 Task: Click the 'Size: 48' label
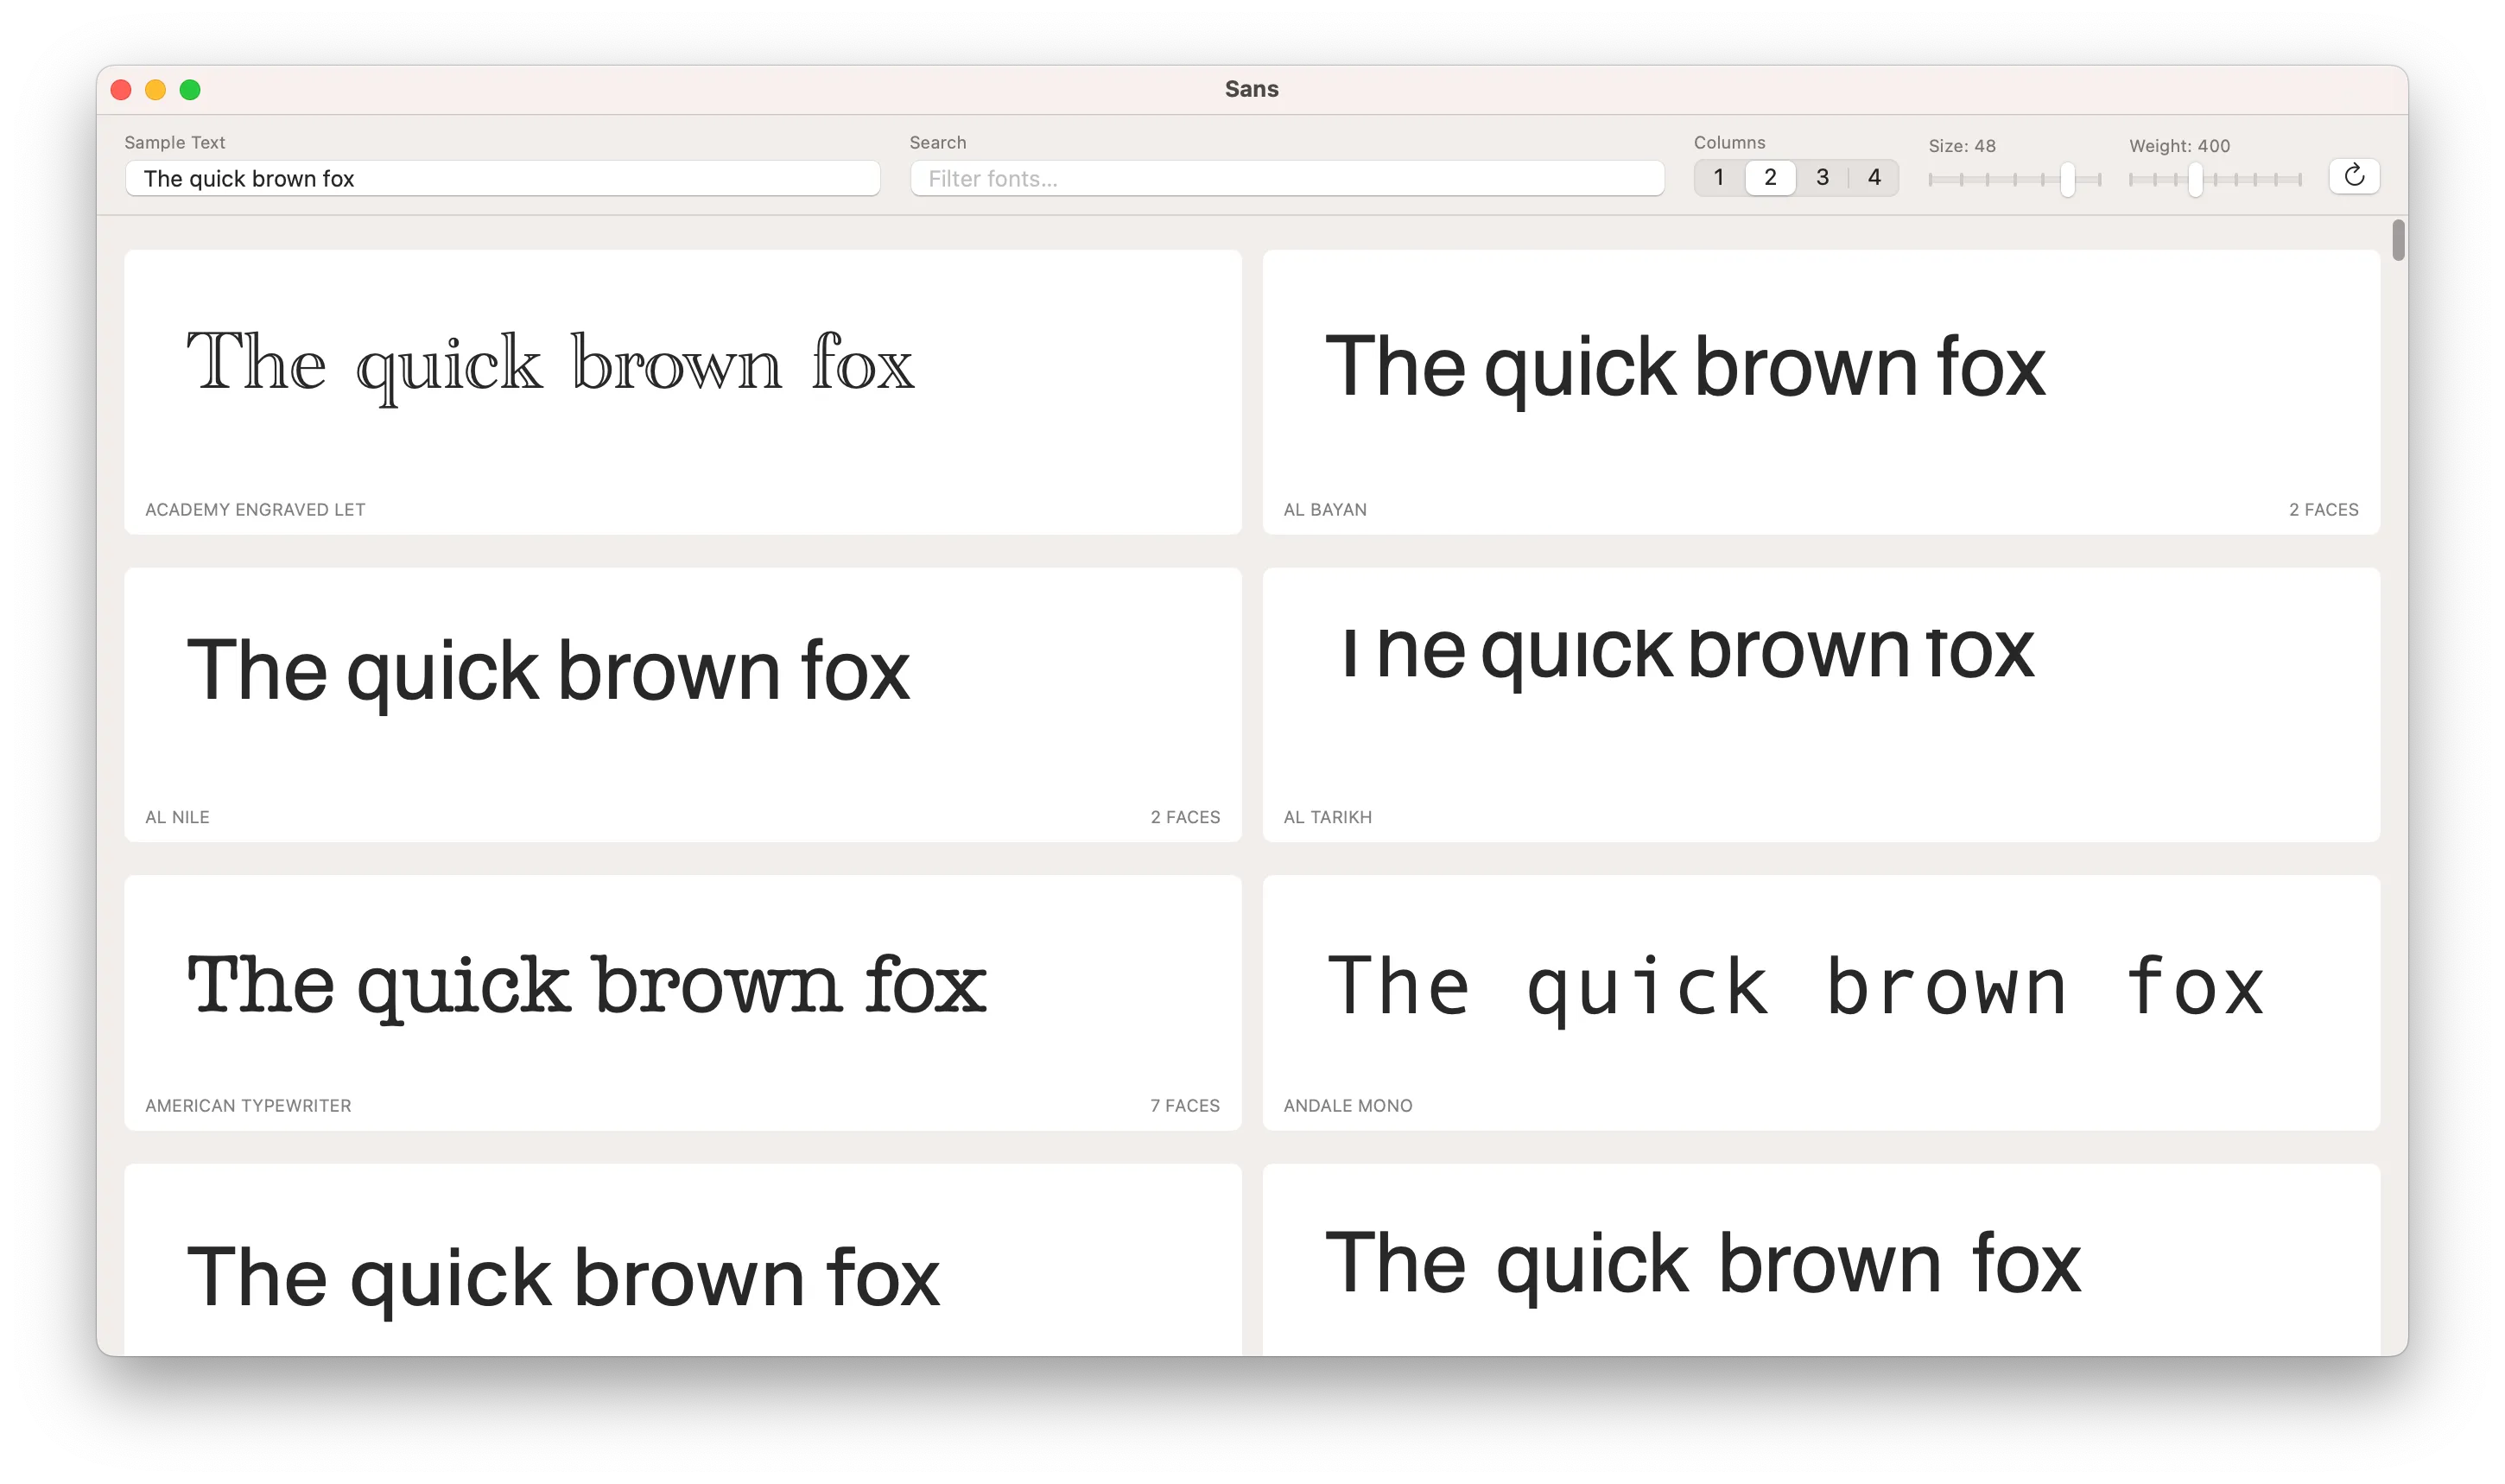1961,146
